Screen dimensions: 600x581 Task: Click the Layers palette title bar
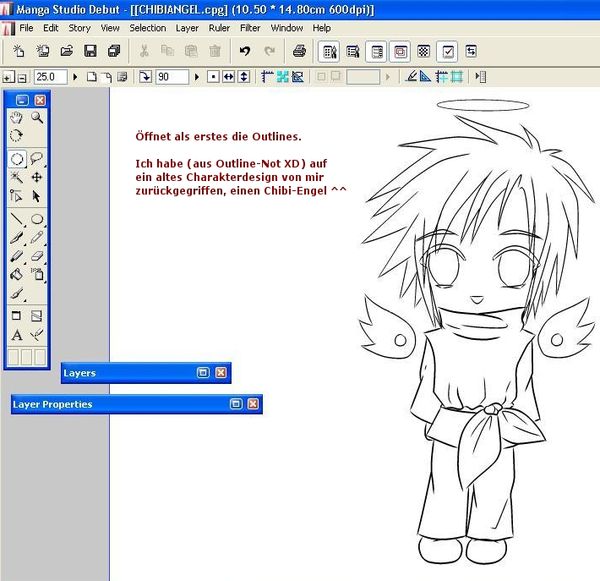[x=146, y=373]
